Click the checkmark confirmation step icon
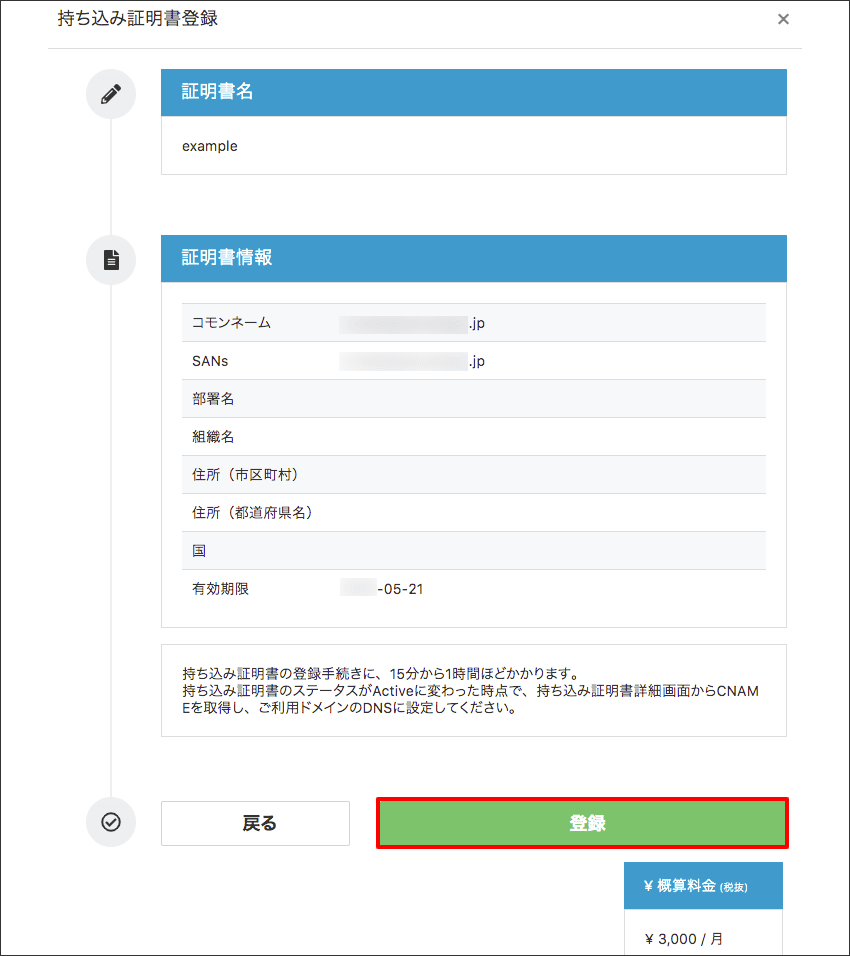The width and height of the screenshot is (850, 956). click(x=111, y=822)
